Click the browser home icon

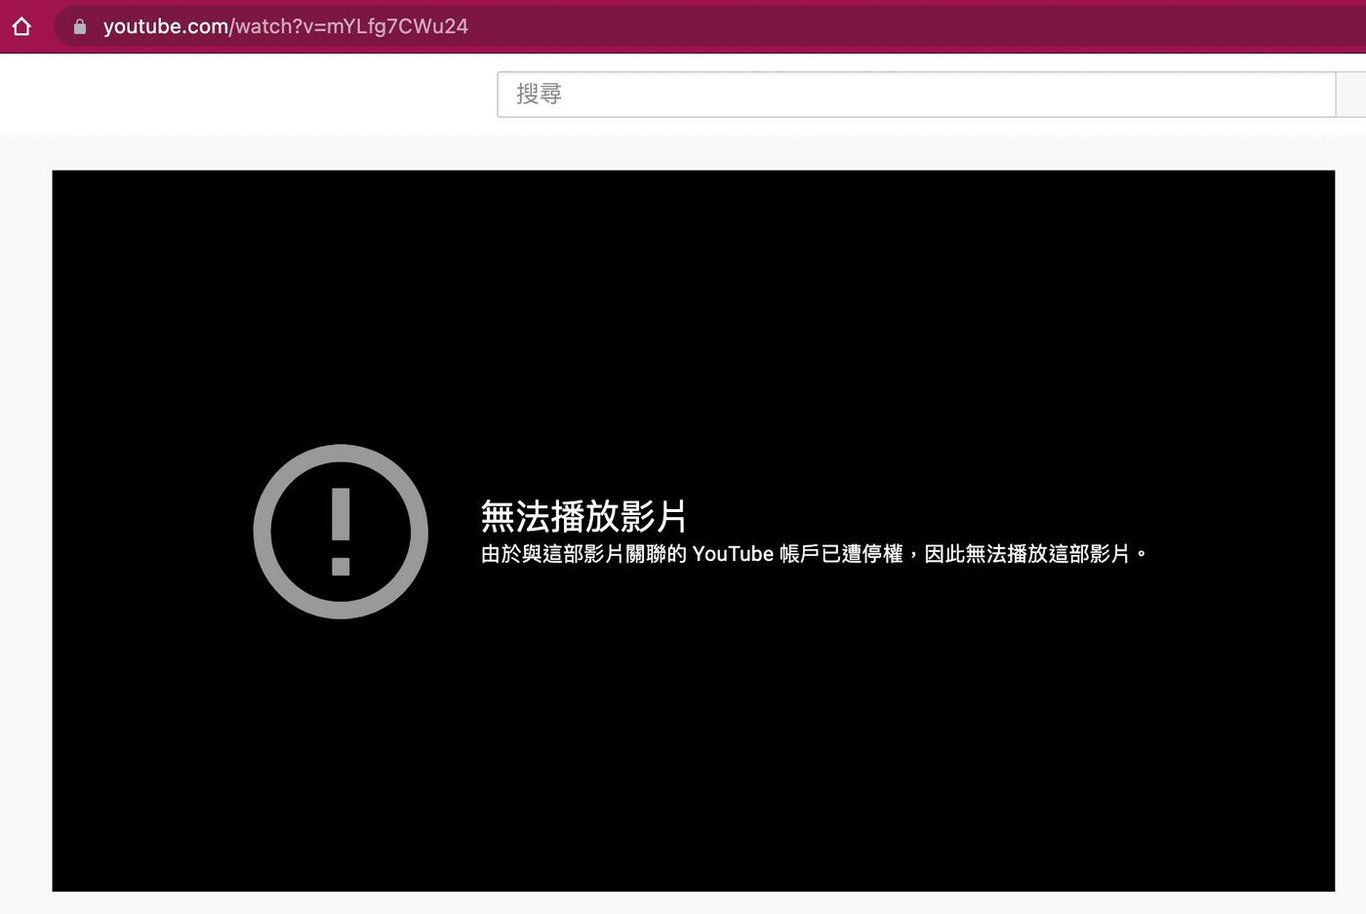pyautogui.click(x=22, y=26)
